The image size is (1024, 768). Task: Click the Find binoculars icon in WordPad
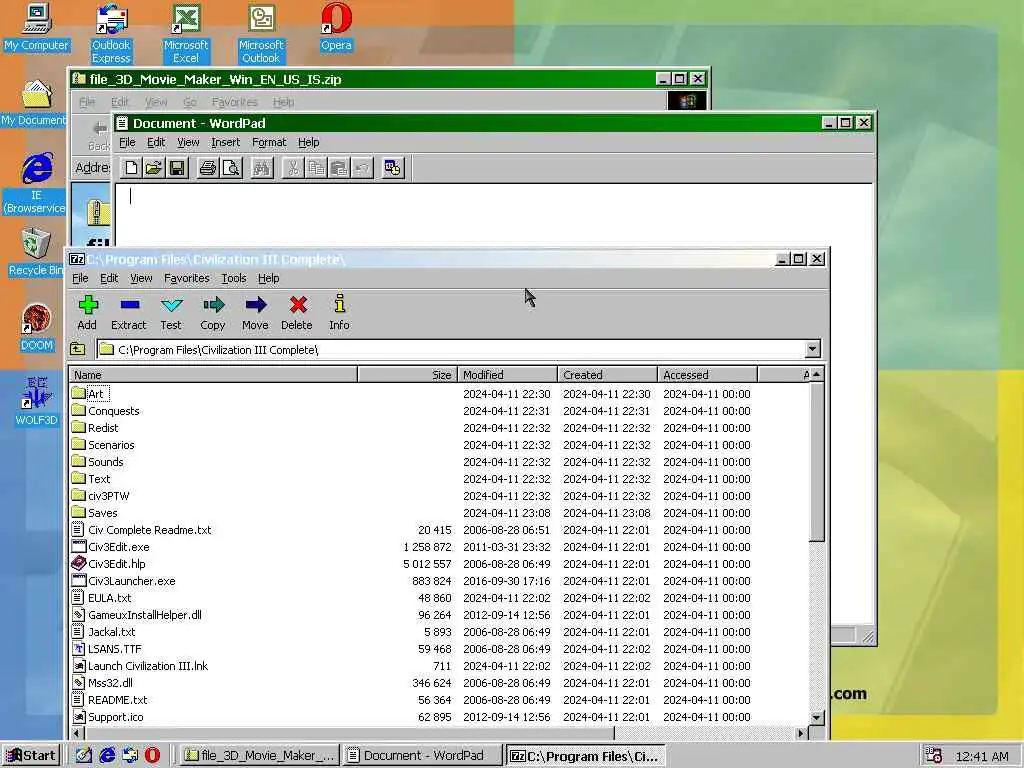pyautogui.click(x=261, y=168)
